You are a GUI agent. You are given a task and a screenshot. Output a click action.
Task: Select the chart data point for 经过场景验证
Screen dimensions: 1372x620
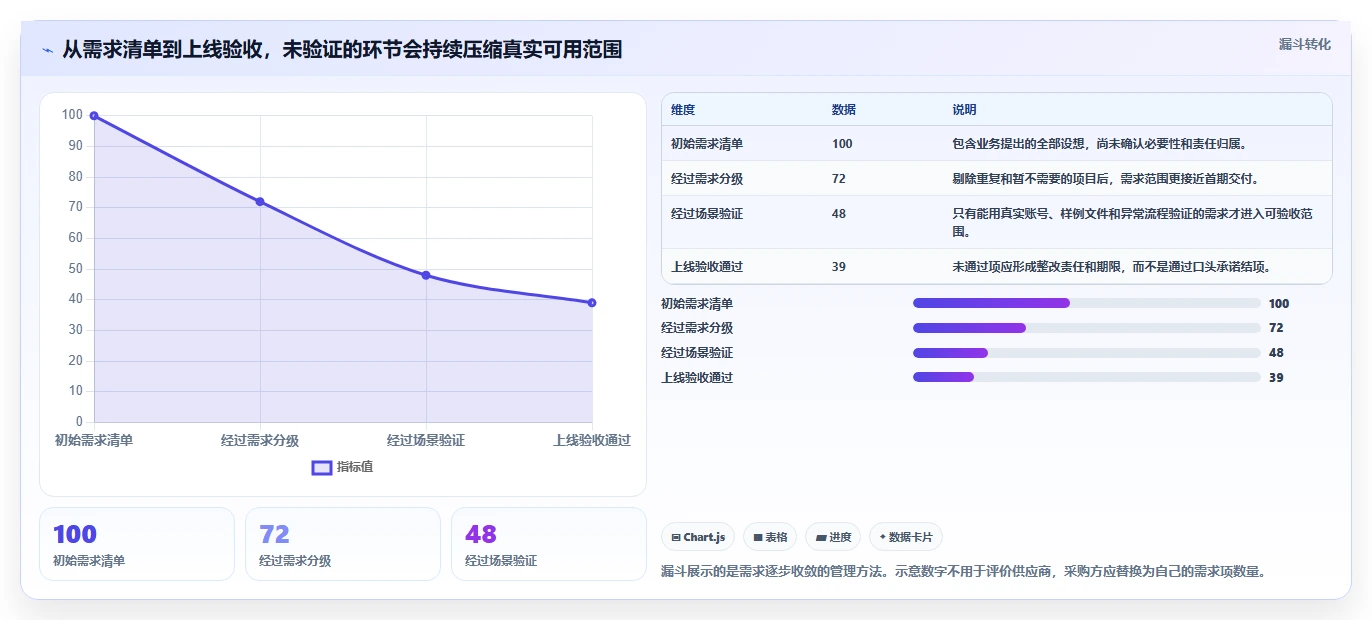click(426, 275)
